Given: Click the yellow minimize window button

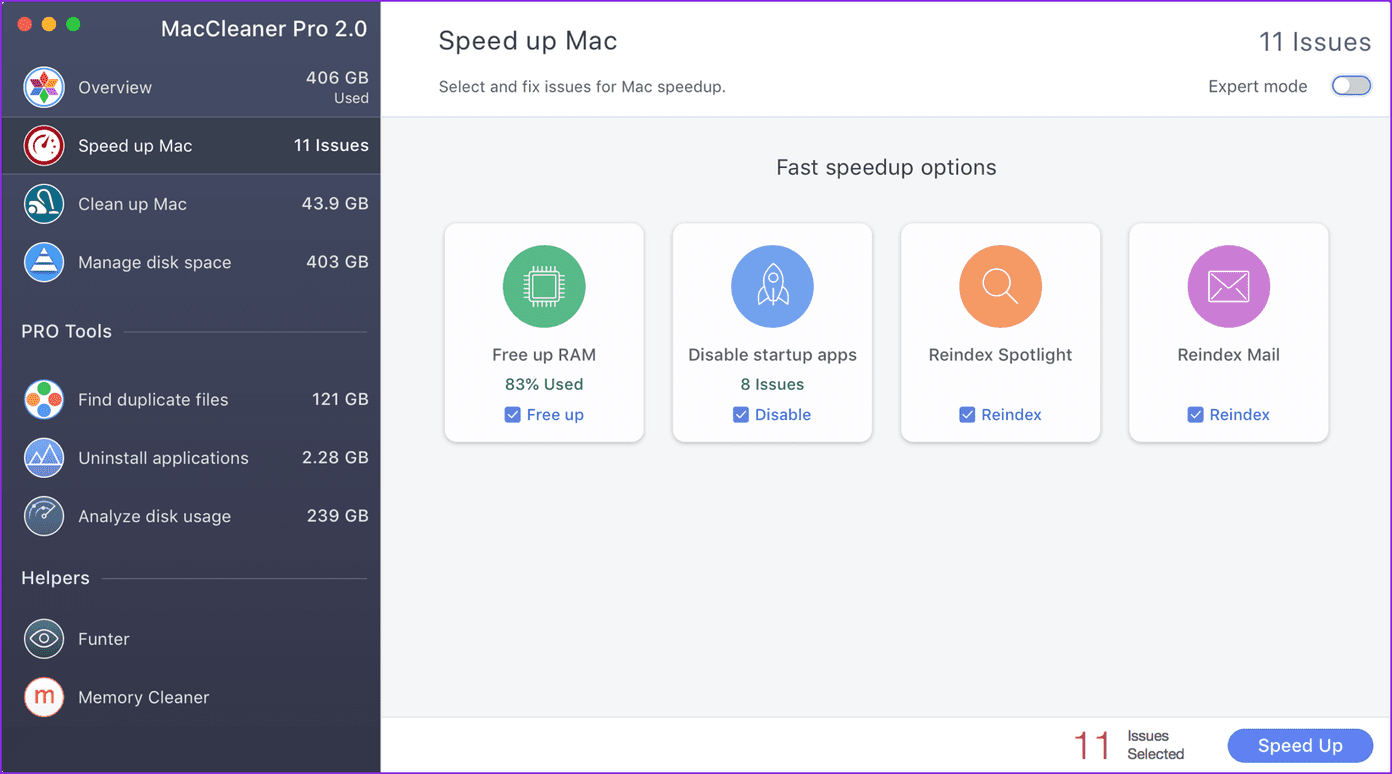Looking at the screenshot, I should point(49,24).
